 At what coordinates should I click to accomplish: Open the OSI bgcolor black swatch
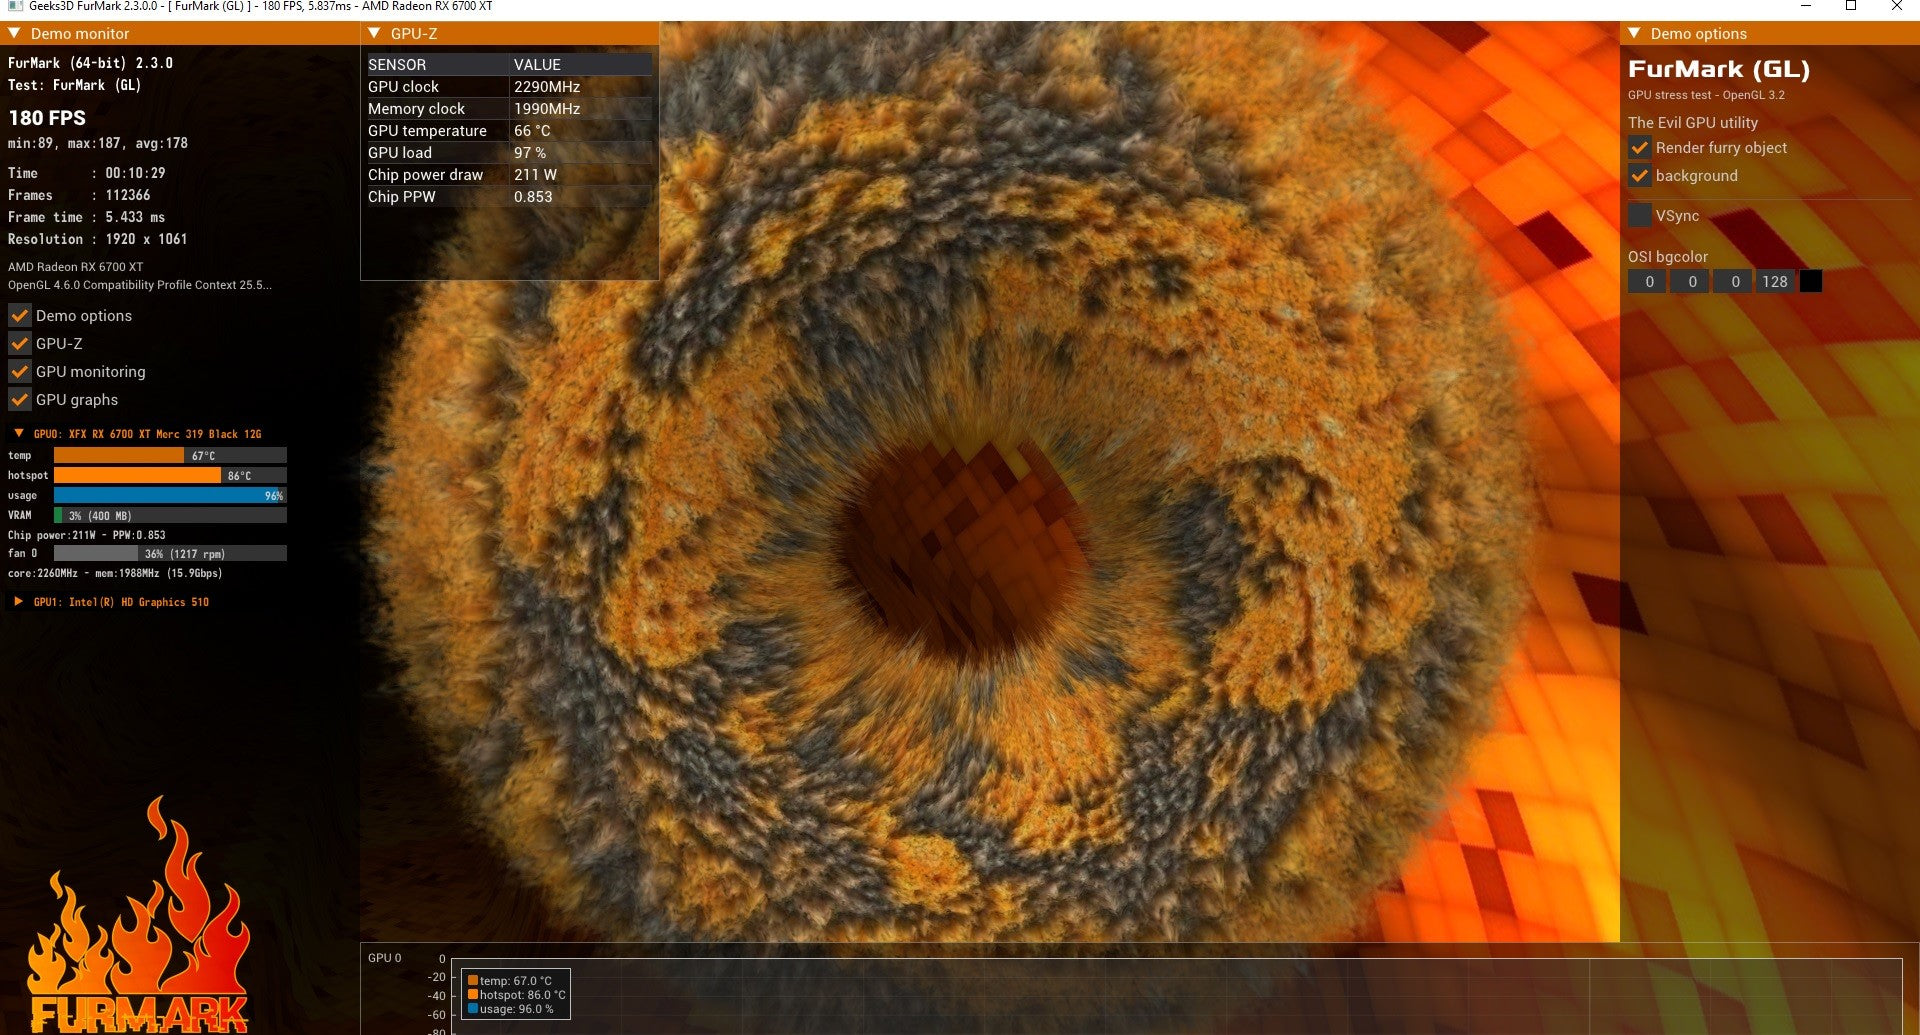(1810, 282)
